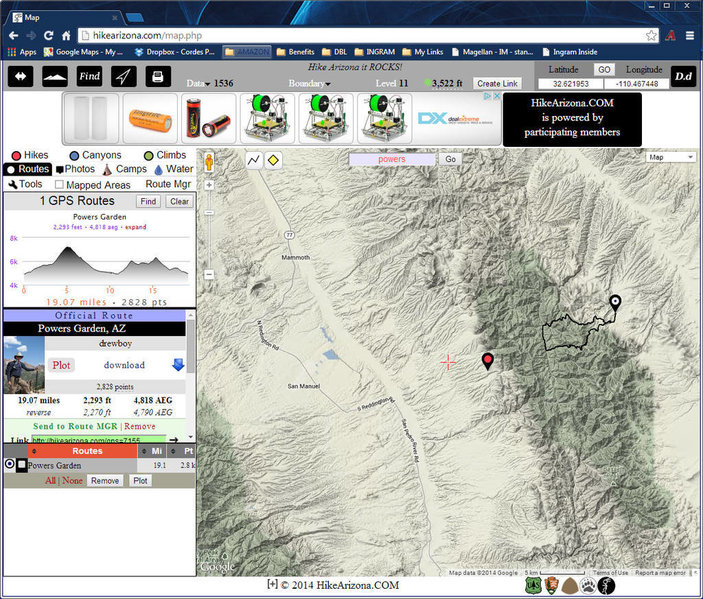
Task: Open Route Mgr
Action: pos(168,184)
